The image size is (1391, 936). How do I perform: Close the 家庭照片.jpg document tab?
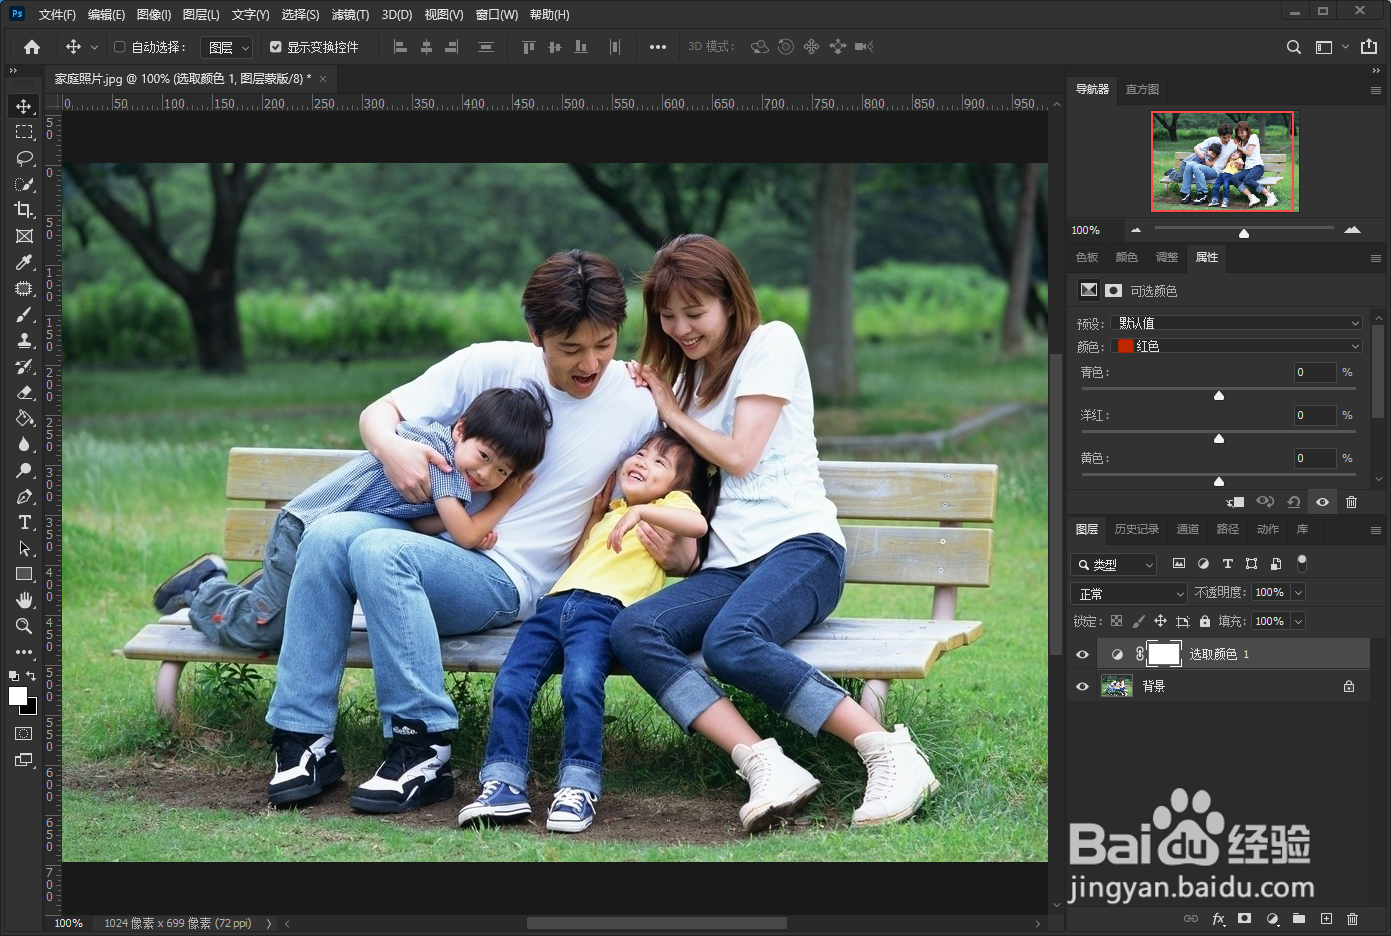pyautogui.click(x=323, y=78)
